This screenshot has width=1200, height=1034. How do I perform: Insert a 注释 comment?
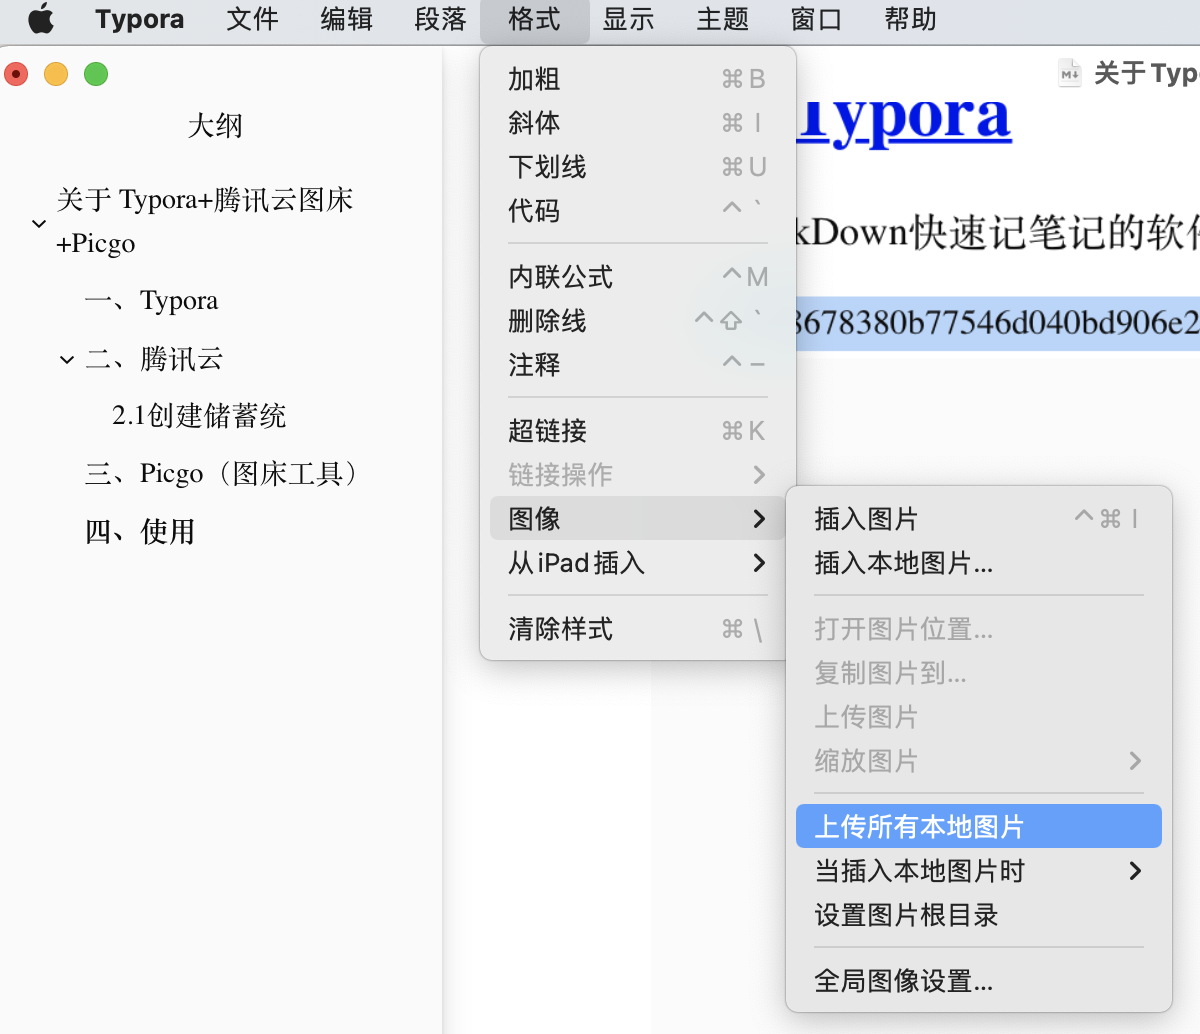tap(638, 365)
